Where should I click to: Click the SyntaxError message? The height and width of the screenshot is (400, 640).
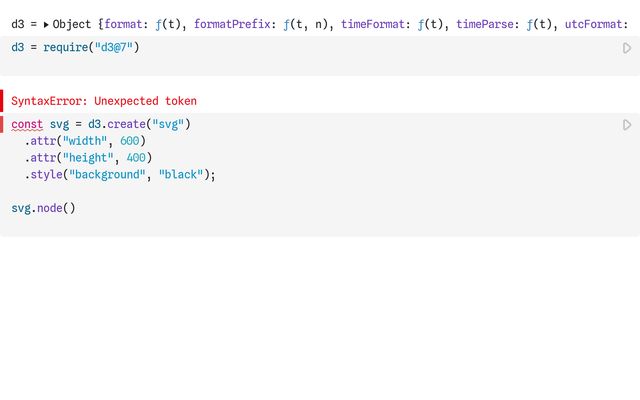pyautogui.click(x=104, y=101)
